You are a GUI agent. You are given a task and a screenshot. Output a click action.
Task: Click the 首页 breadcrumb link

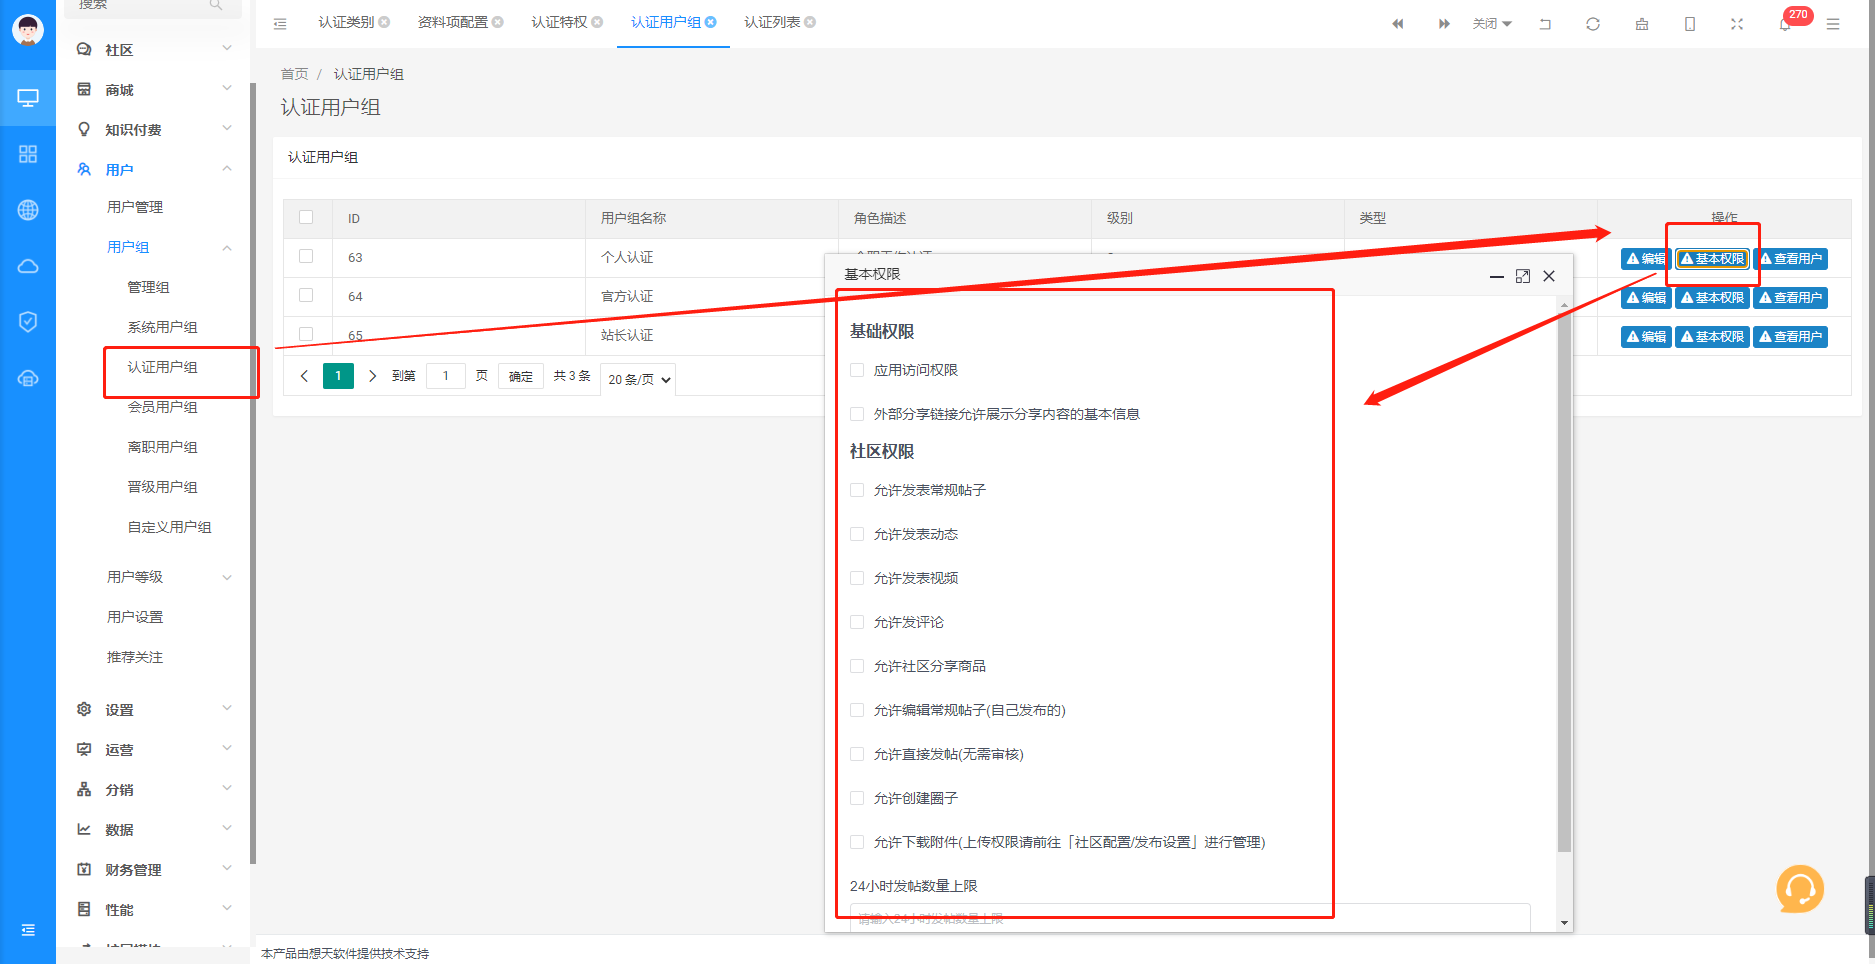pyautogui.click(x=295, y=74)
